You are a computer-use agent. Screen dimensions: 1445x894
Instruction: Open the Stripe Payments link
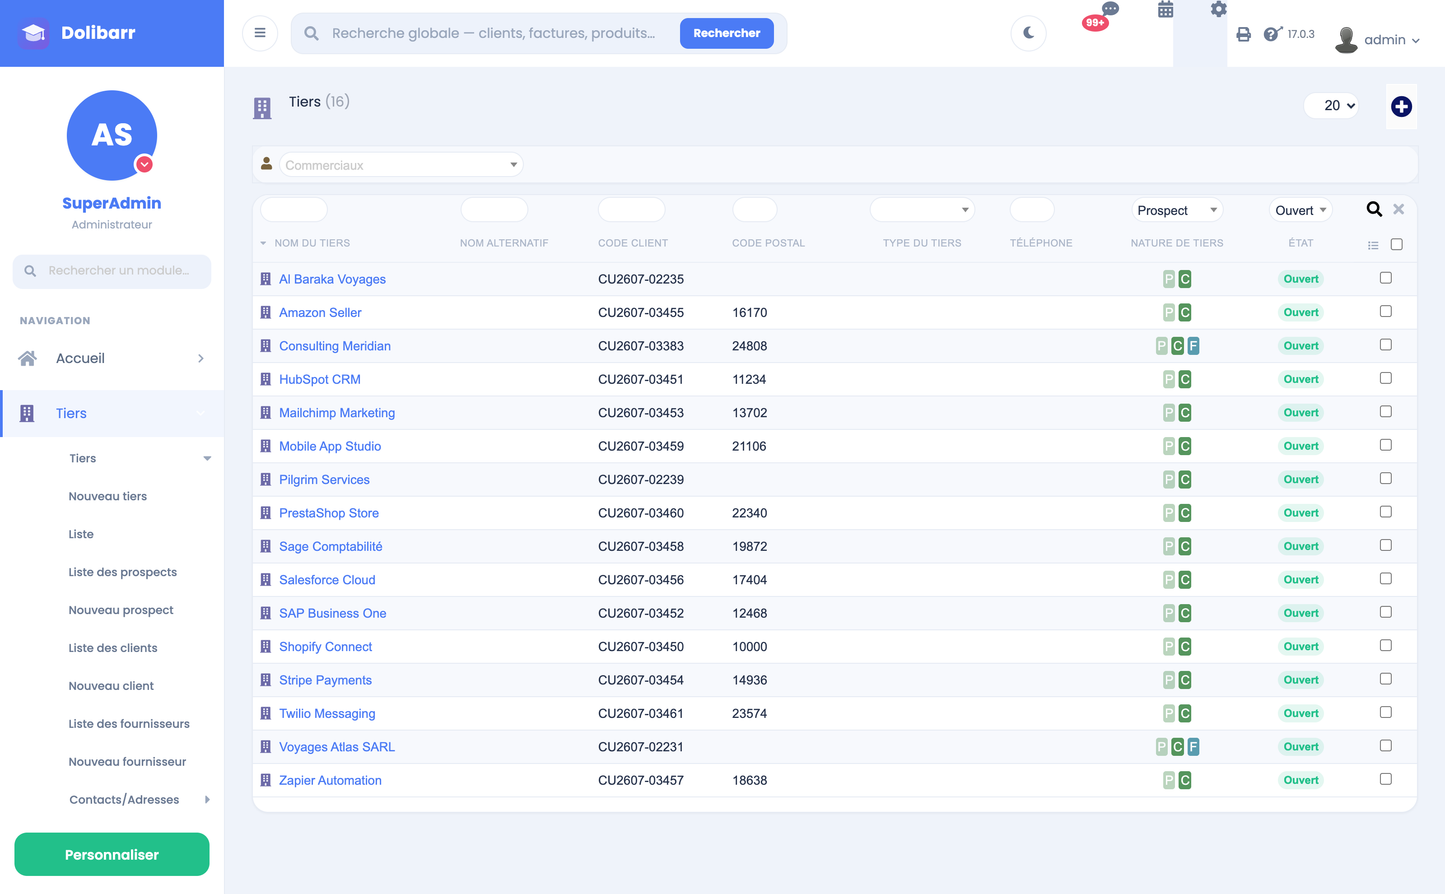pos(325,680)
